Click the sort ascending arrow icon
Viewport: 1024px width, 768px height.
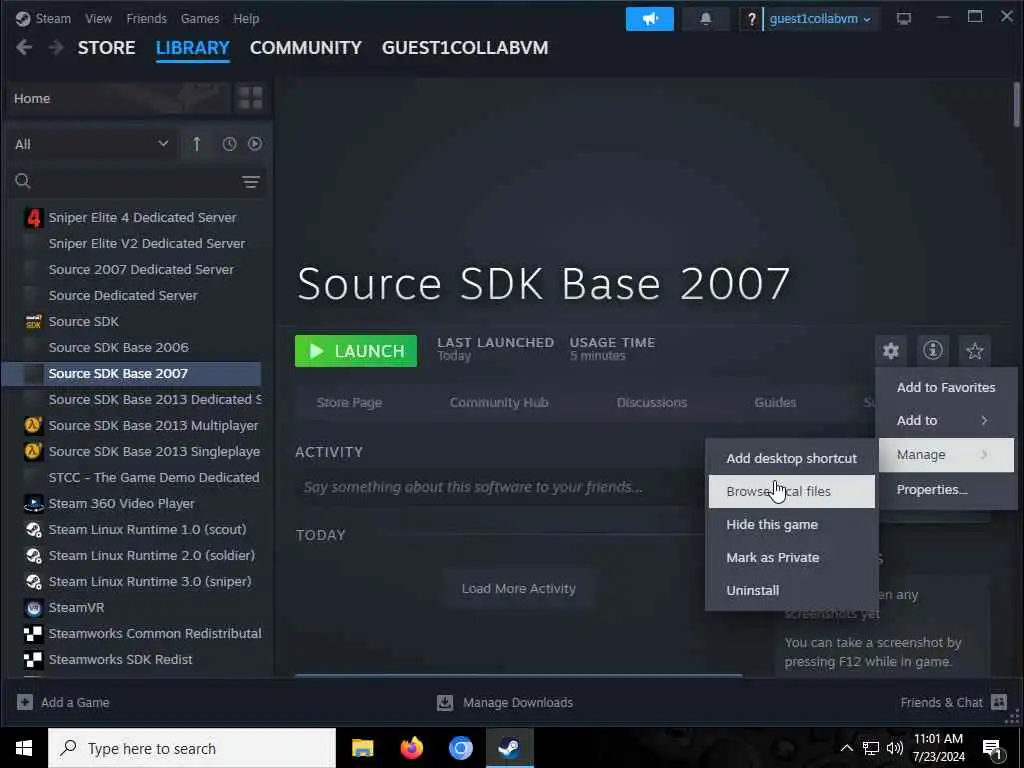tap(197, 144)
